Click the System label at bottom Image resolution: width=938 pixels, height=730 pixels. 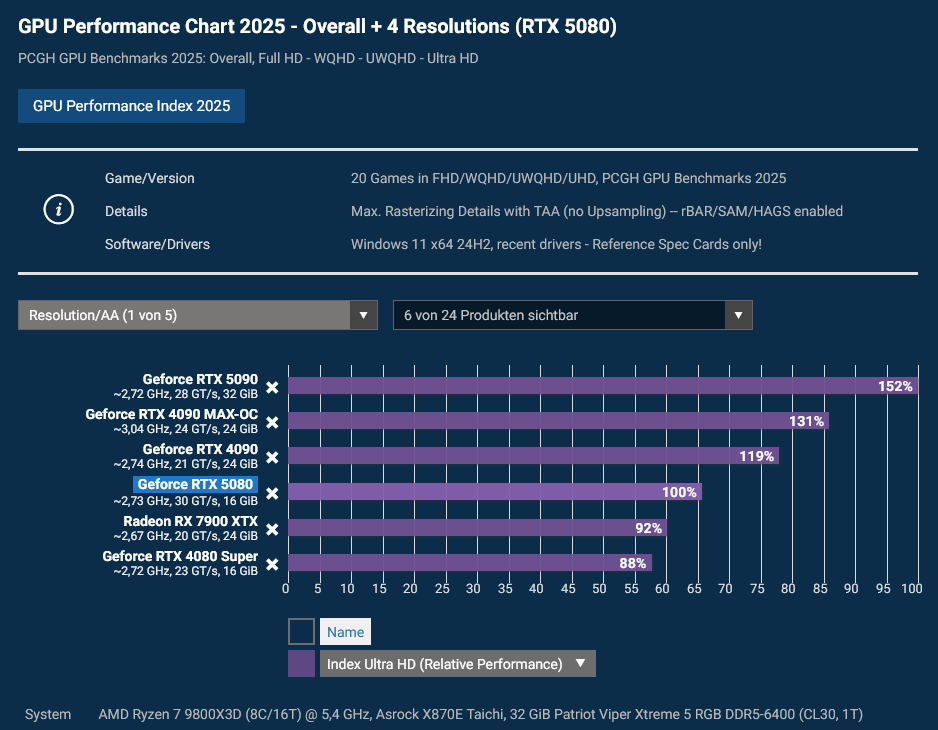[x=48, y=714]
